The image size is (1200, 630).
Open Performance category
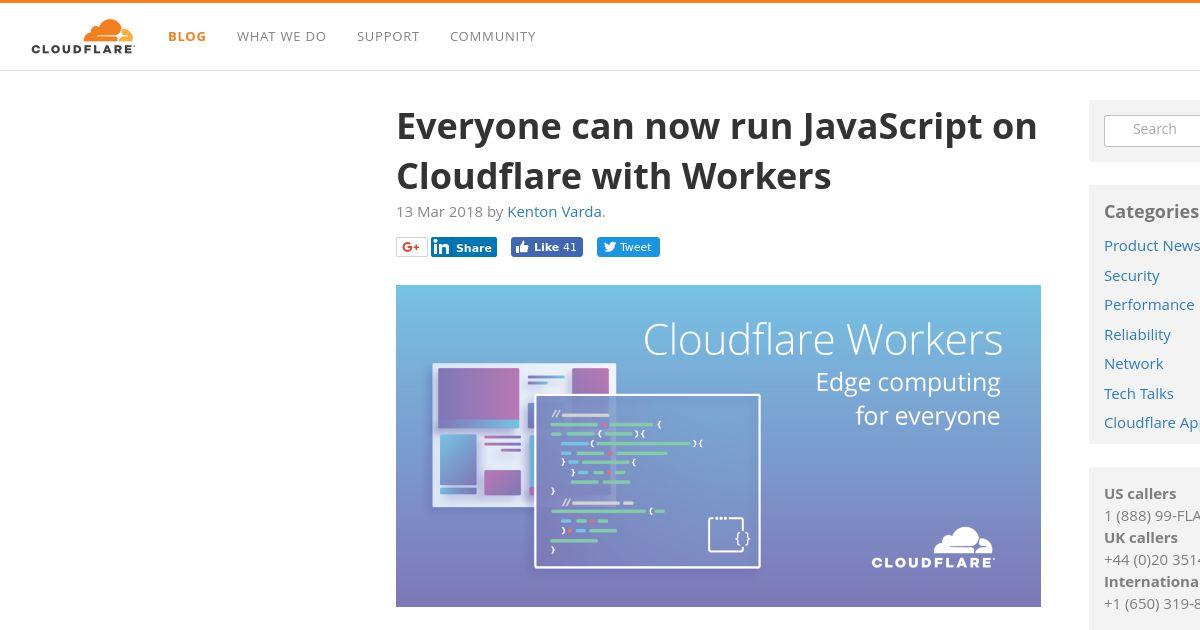coord(1149,305)
